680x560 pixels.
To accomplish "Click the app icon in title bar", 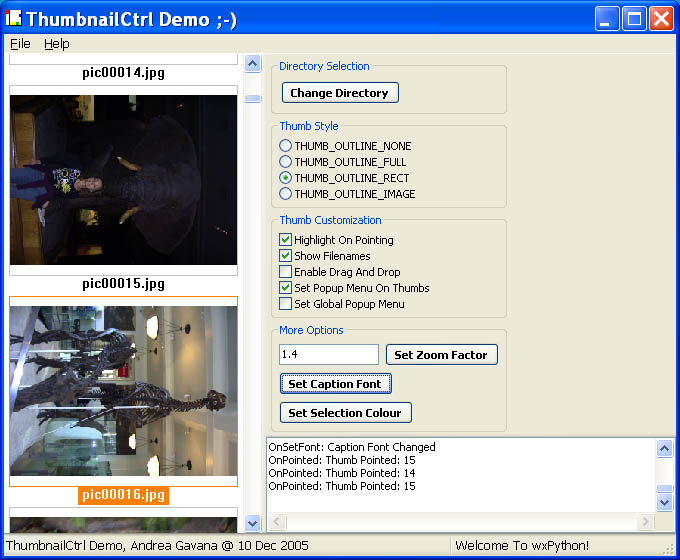I will coord(14,18).
